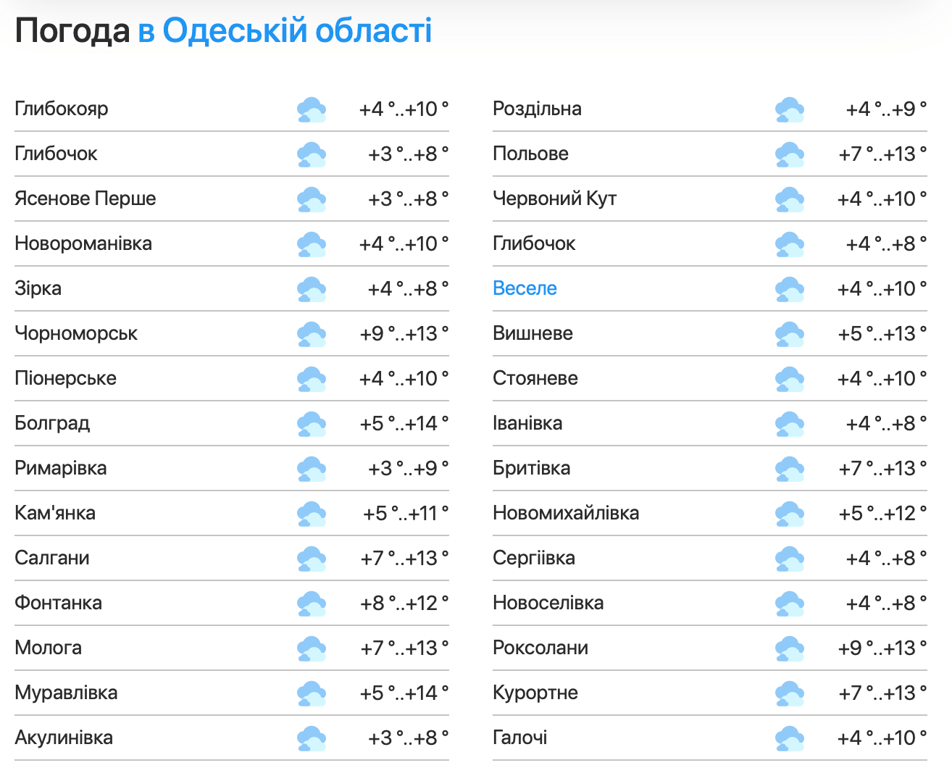Go to Ясенове Перше forecast

(85, 199)
